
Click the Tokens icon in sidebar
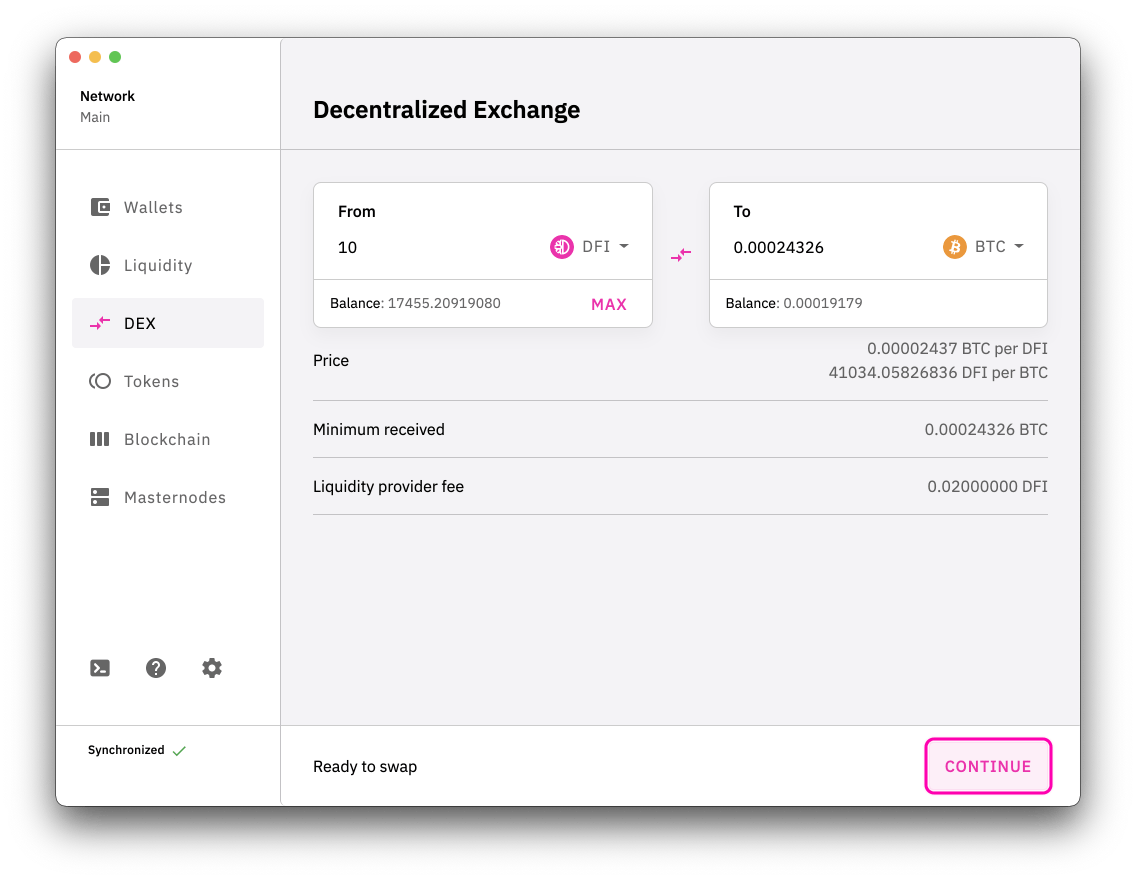point(100,382)
